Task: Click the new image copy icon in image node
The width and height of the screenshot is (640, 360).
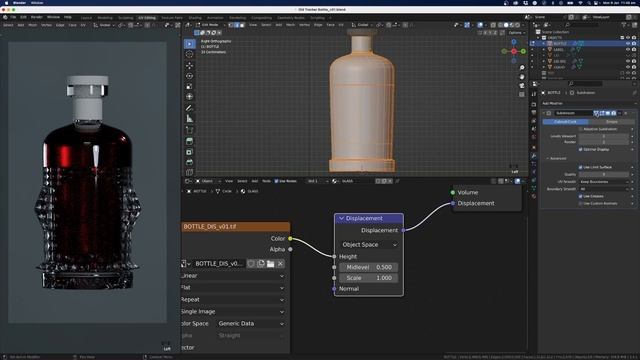Action: click(x=261, y=264)
